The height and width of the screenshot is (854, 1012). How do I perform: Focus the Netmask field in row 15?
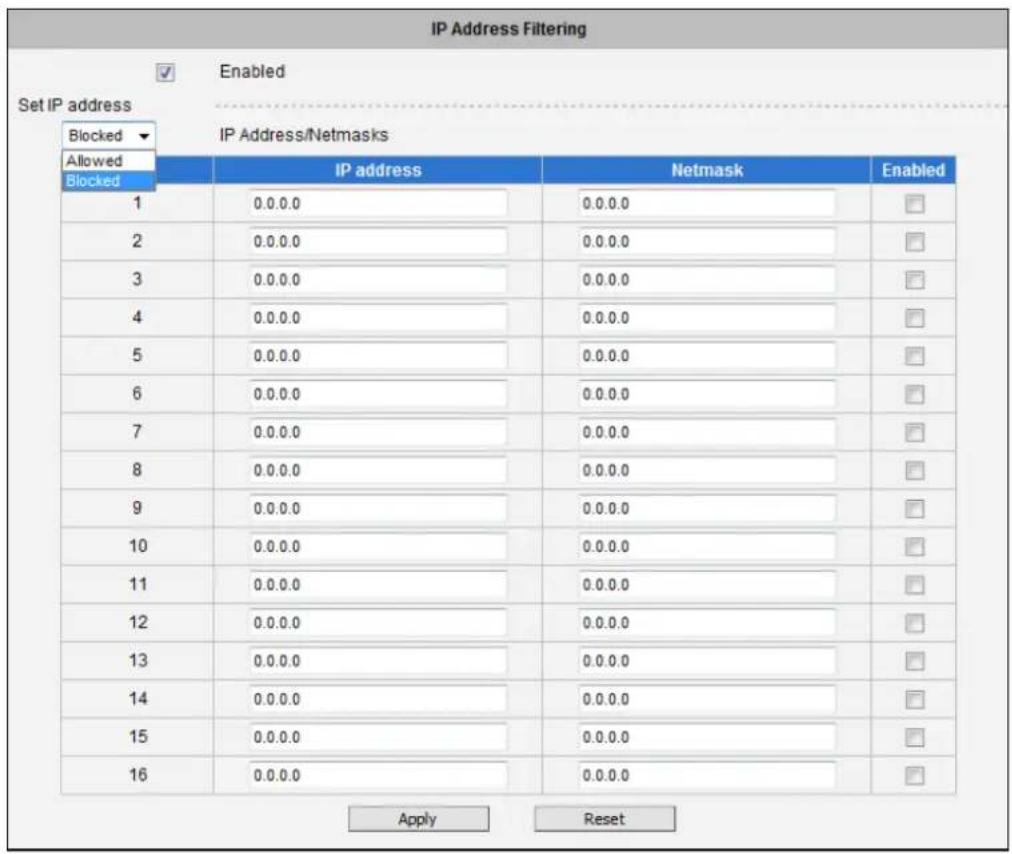[707, 737]
